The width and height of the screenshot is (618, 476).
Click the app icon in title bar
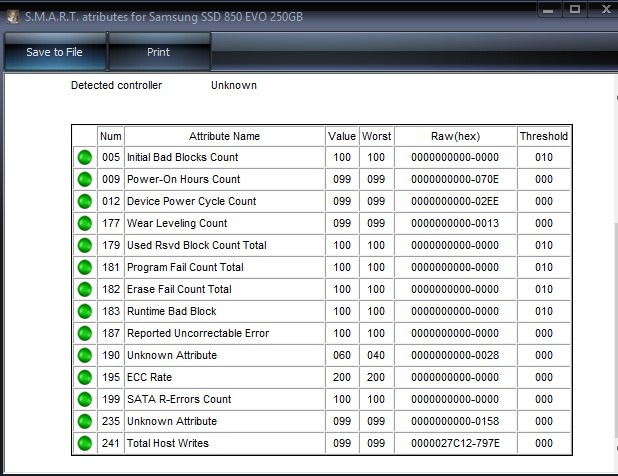pos(13,17)
